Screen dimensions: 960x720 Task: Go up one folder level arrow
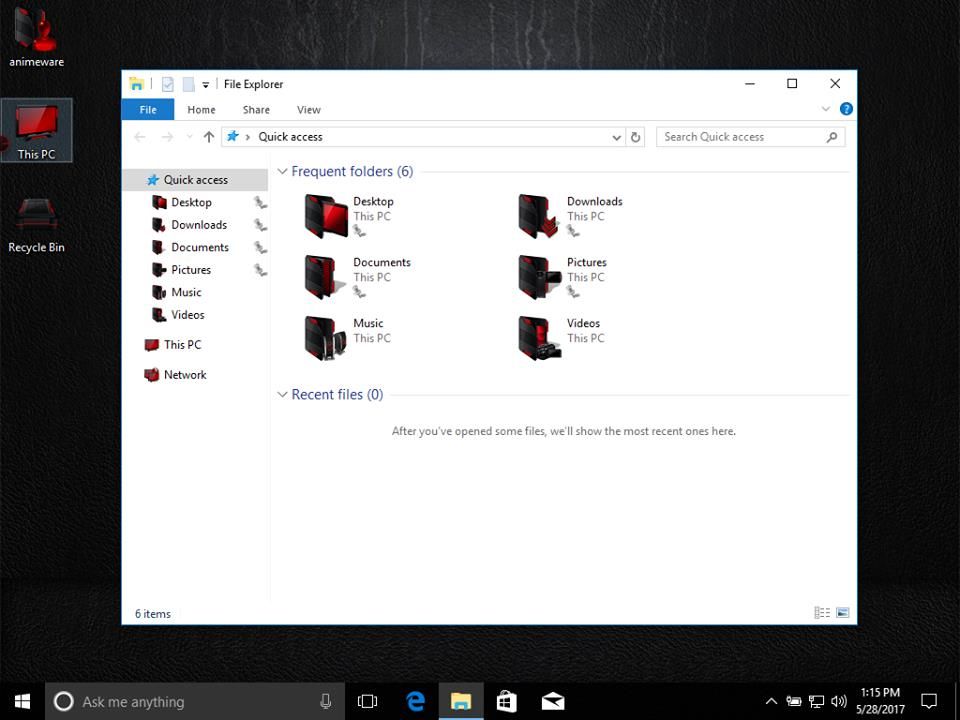208,137
